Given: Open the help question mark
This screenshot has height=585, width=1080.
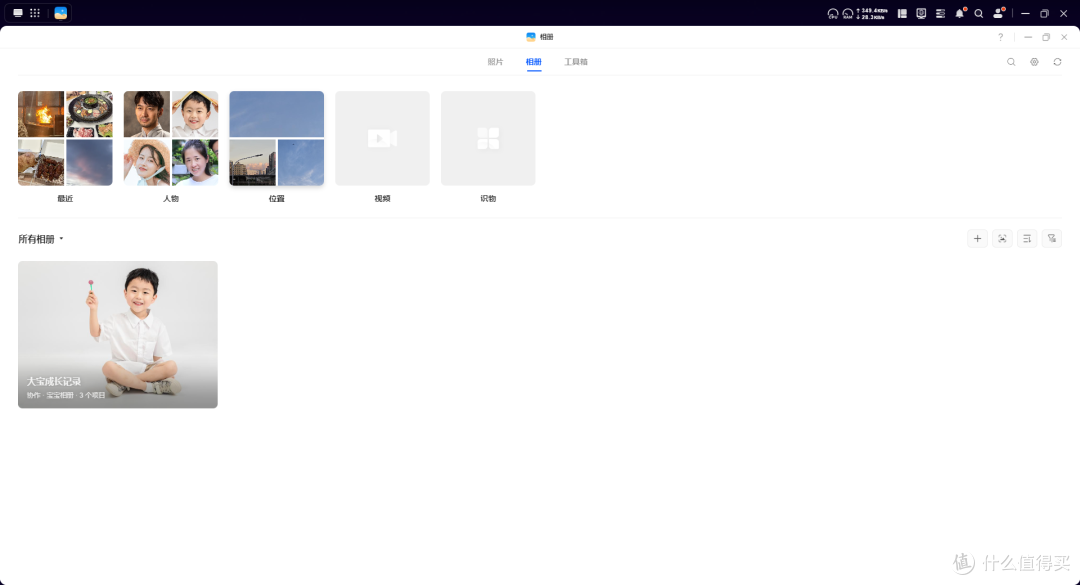Looking at the screenshot, I should [1001, 37].
